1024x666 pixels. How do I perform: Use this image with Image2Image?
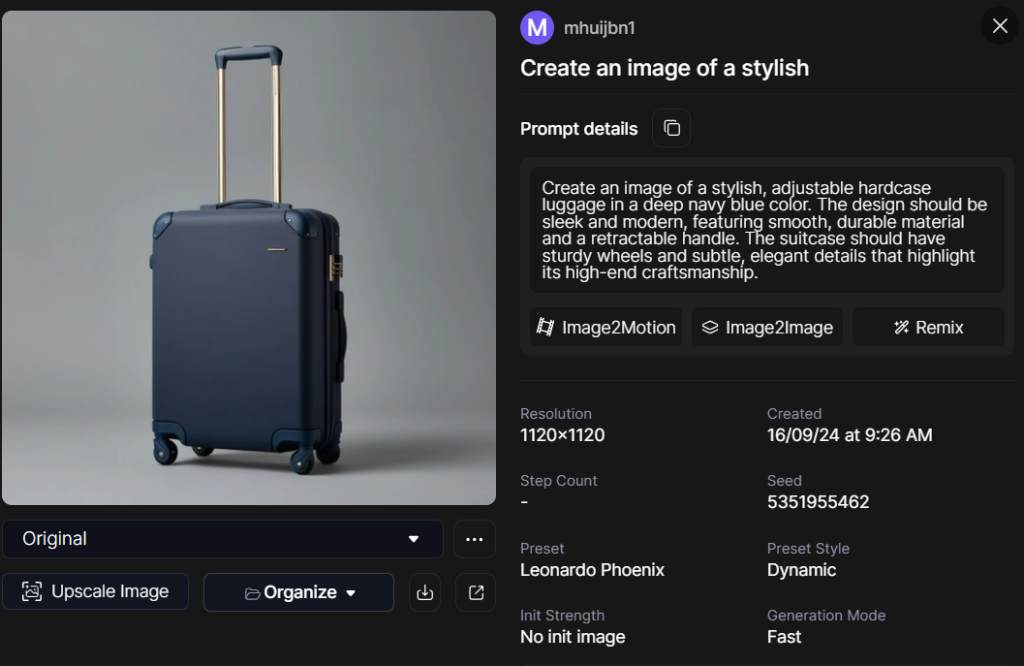[767, 327]
